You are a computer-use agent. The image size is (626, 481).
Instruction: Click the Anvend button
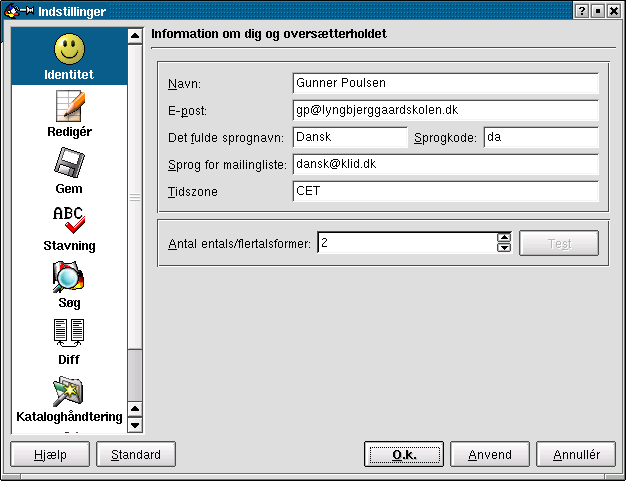pos(490,454)
